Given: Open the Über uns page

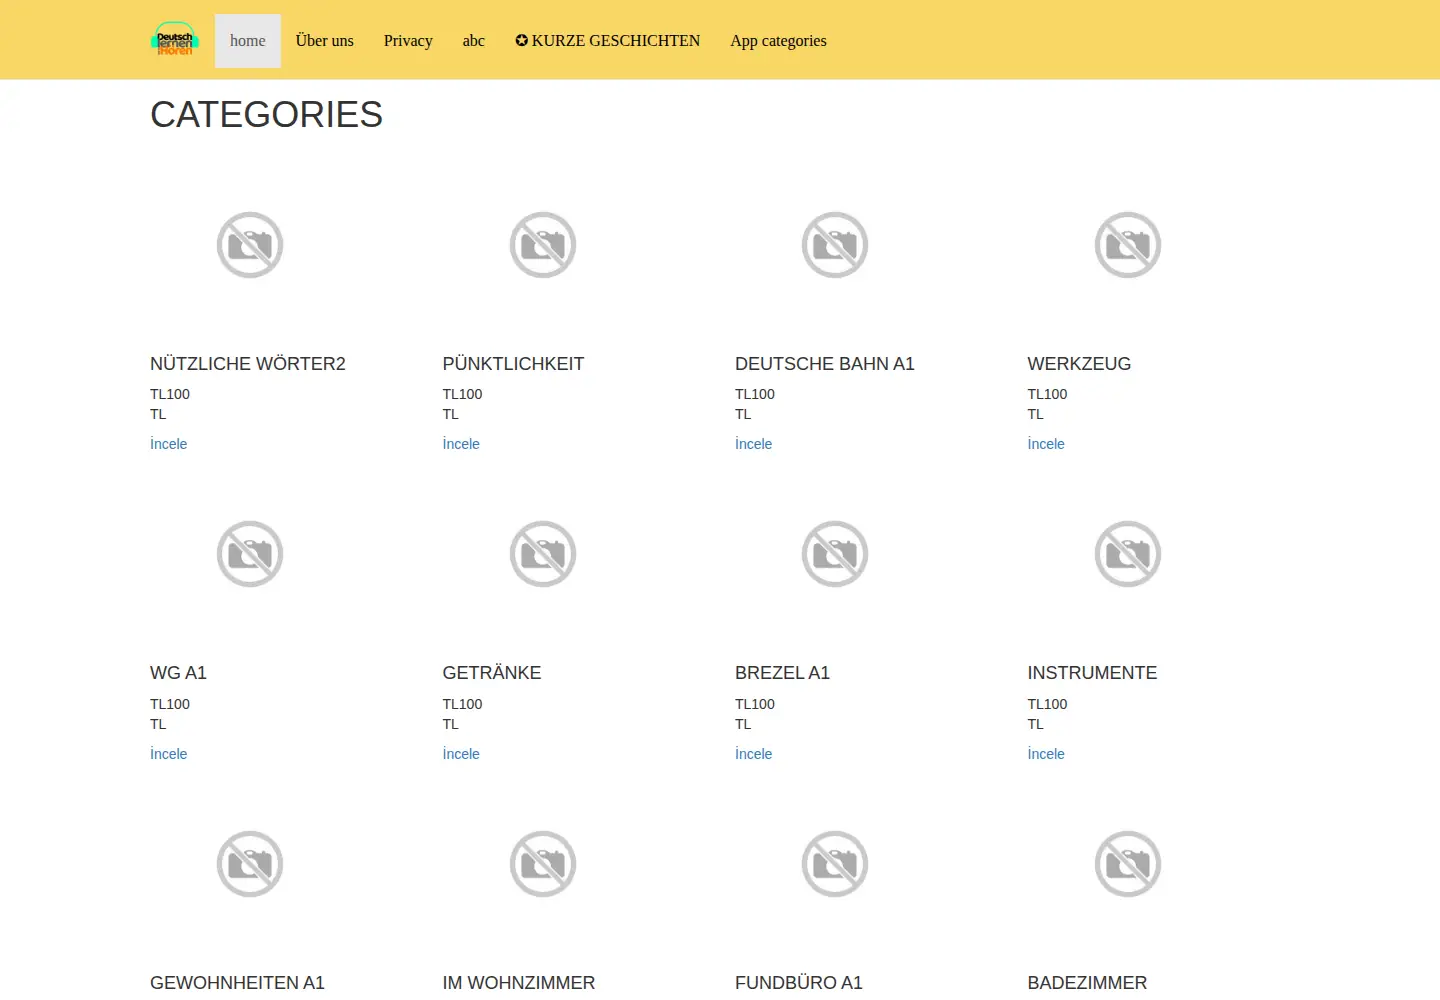Looking at the screenshot, I should [325, 41].
